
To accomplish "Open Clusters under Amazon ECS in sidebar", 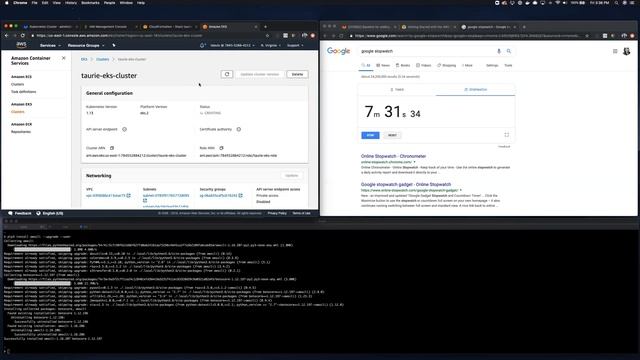I will (18, 84).
